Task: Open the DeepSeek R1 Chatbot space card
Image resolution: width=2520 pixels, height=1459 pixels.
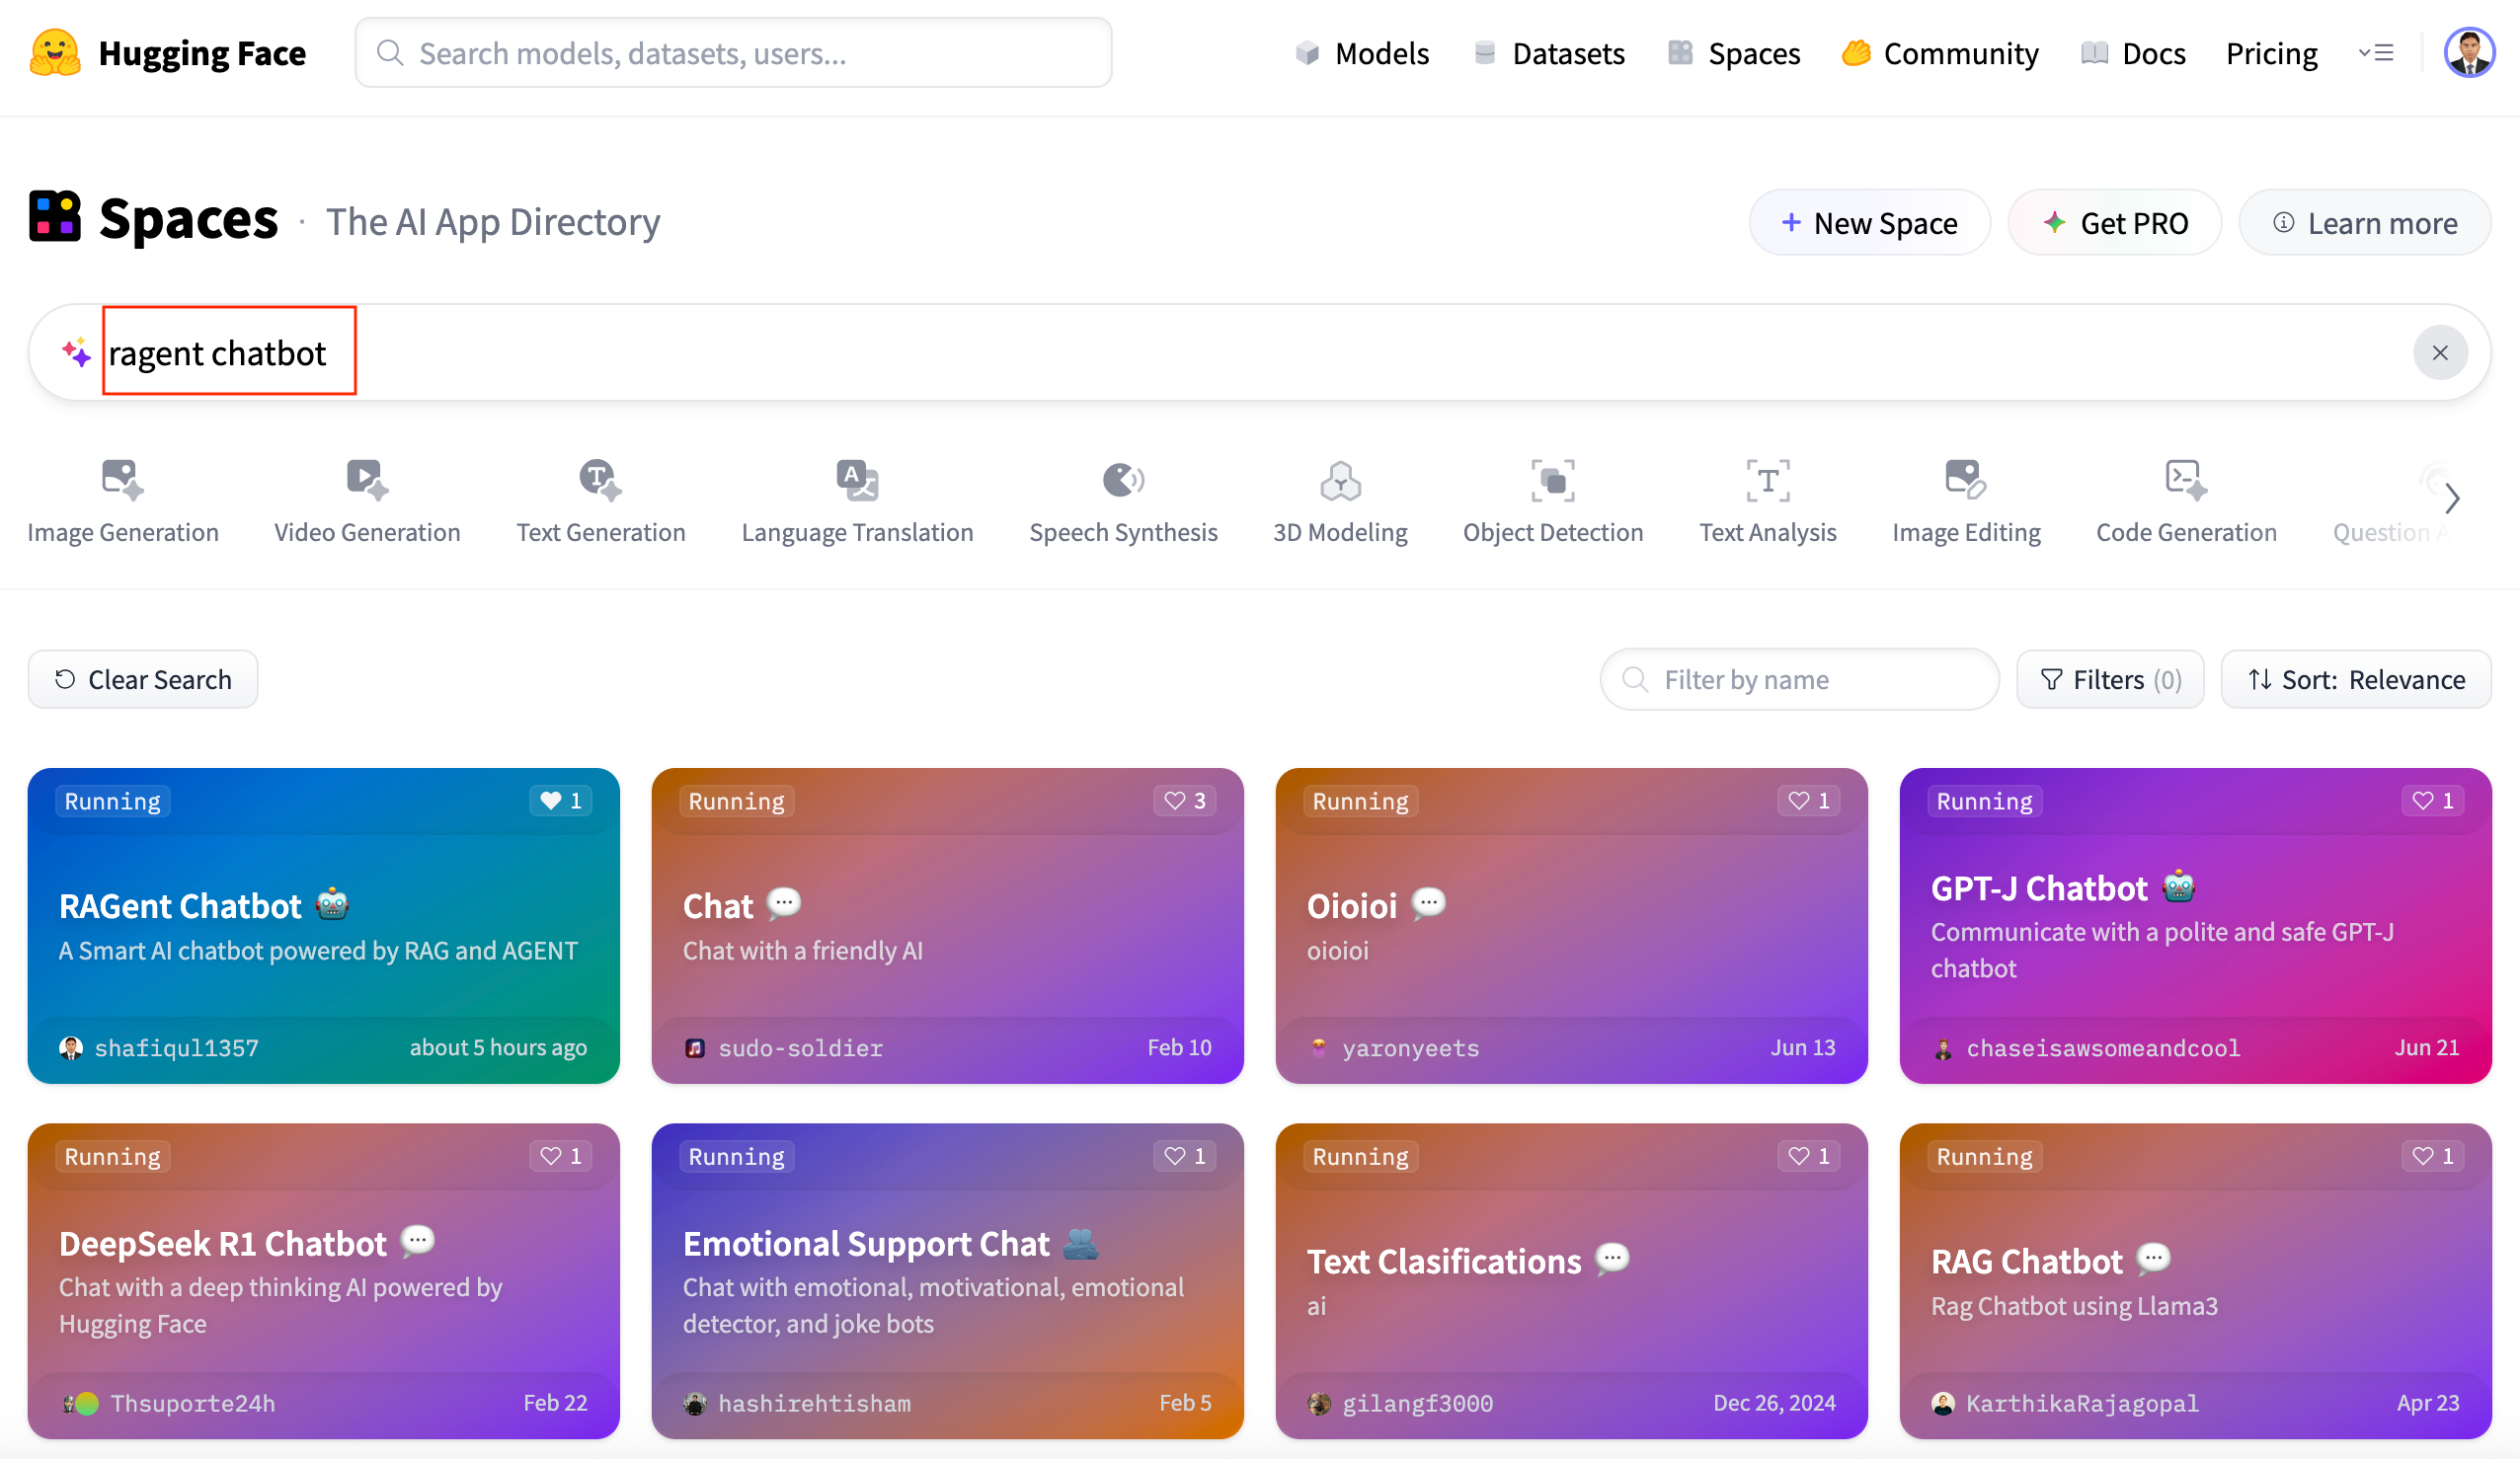Action: coord(323,1281)
